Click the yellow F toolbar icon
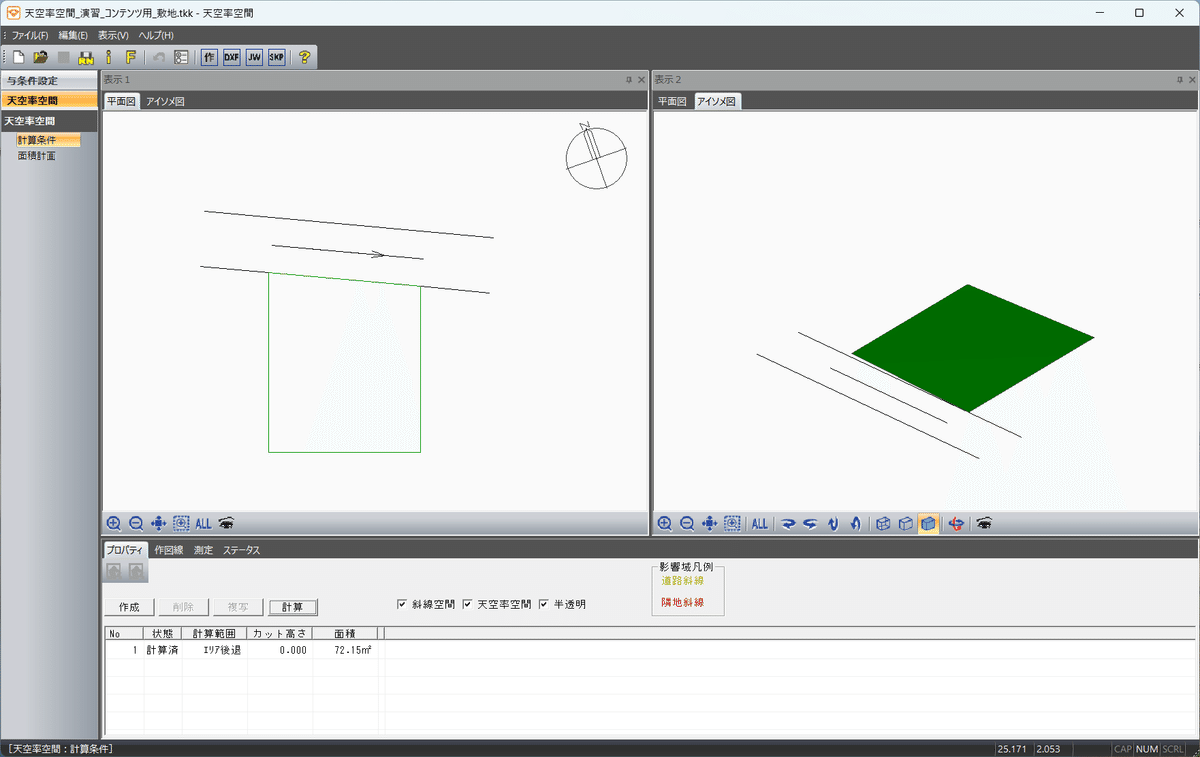Image resolution: width=1200 pixels, height=757 pixels. 130,57
